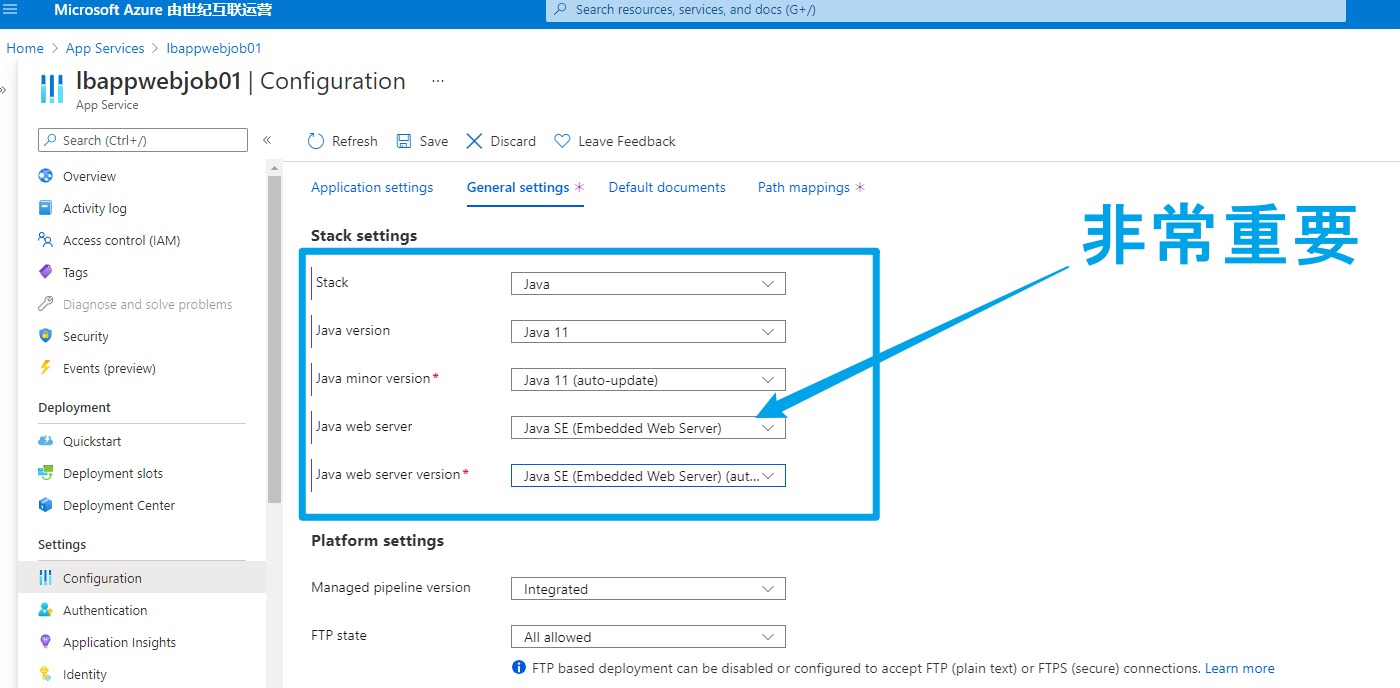The image size is (1400, 688).
Task: Click the Learn more link
Action: pos(1239,668)
